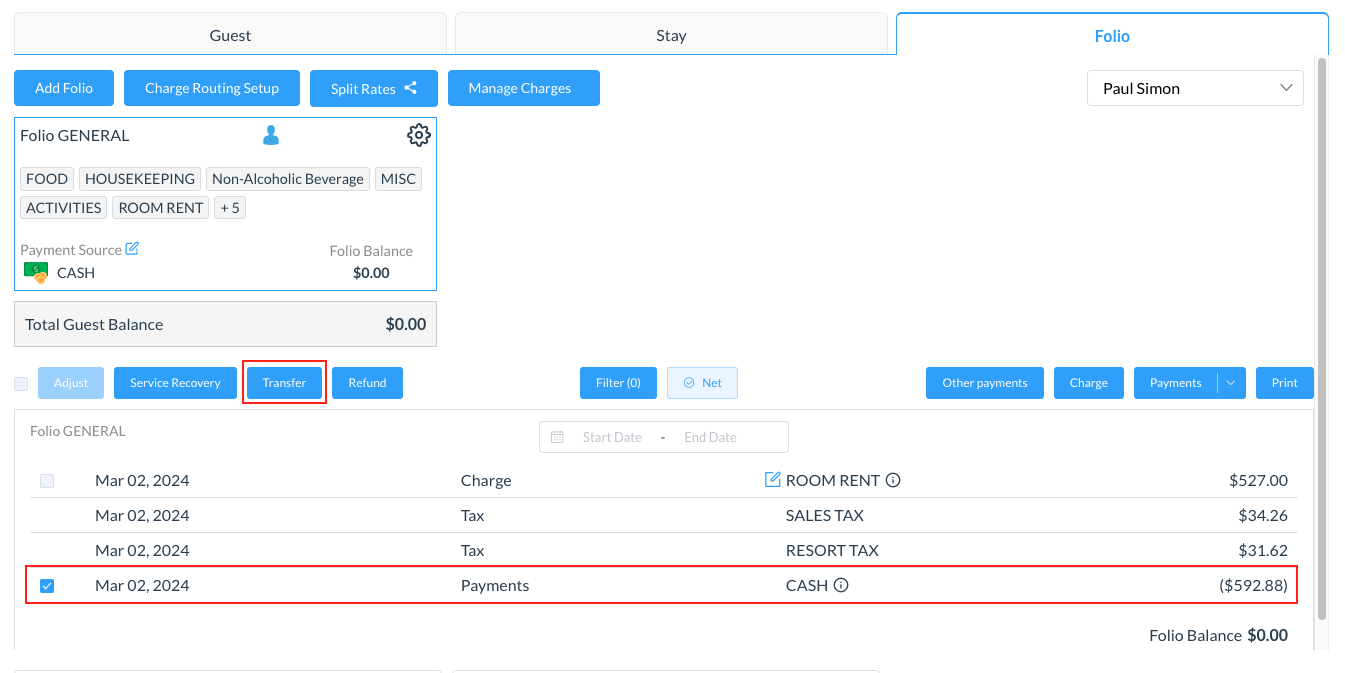The image size is (1345, 673).
Task: Click the calendar icon in date range
Action: click(558, 437)
